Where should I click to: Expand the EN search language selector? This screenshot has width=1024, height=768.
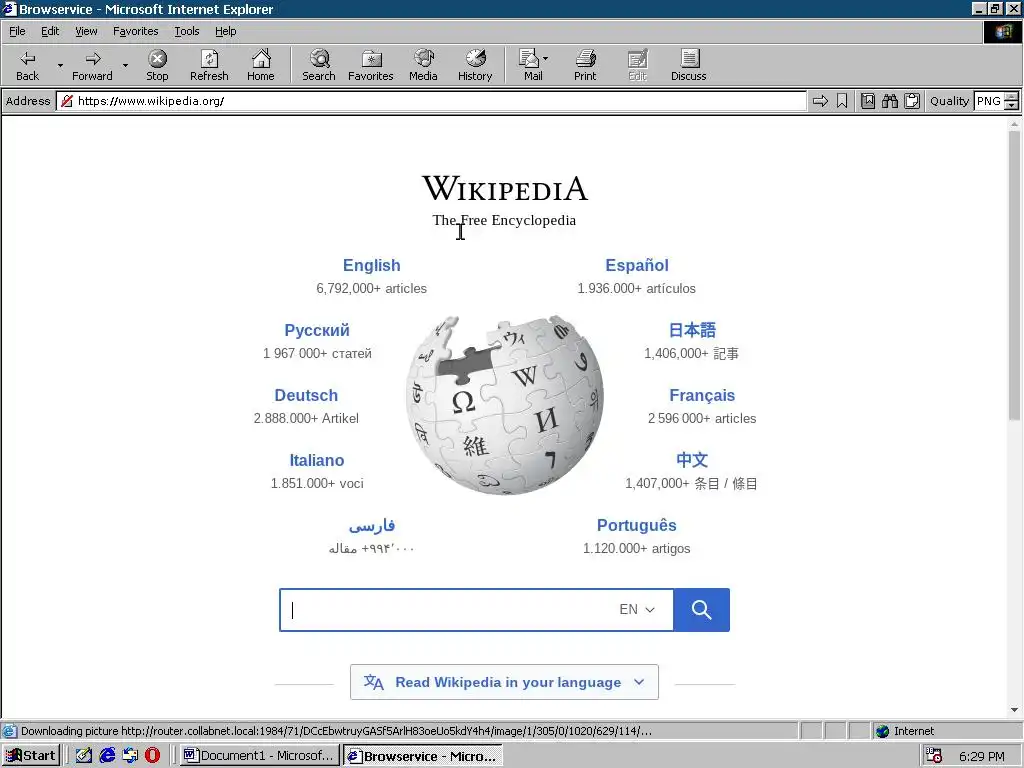click(637, 609)
